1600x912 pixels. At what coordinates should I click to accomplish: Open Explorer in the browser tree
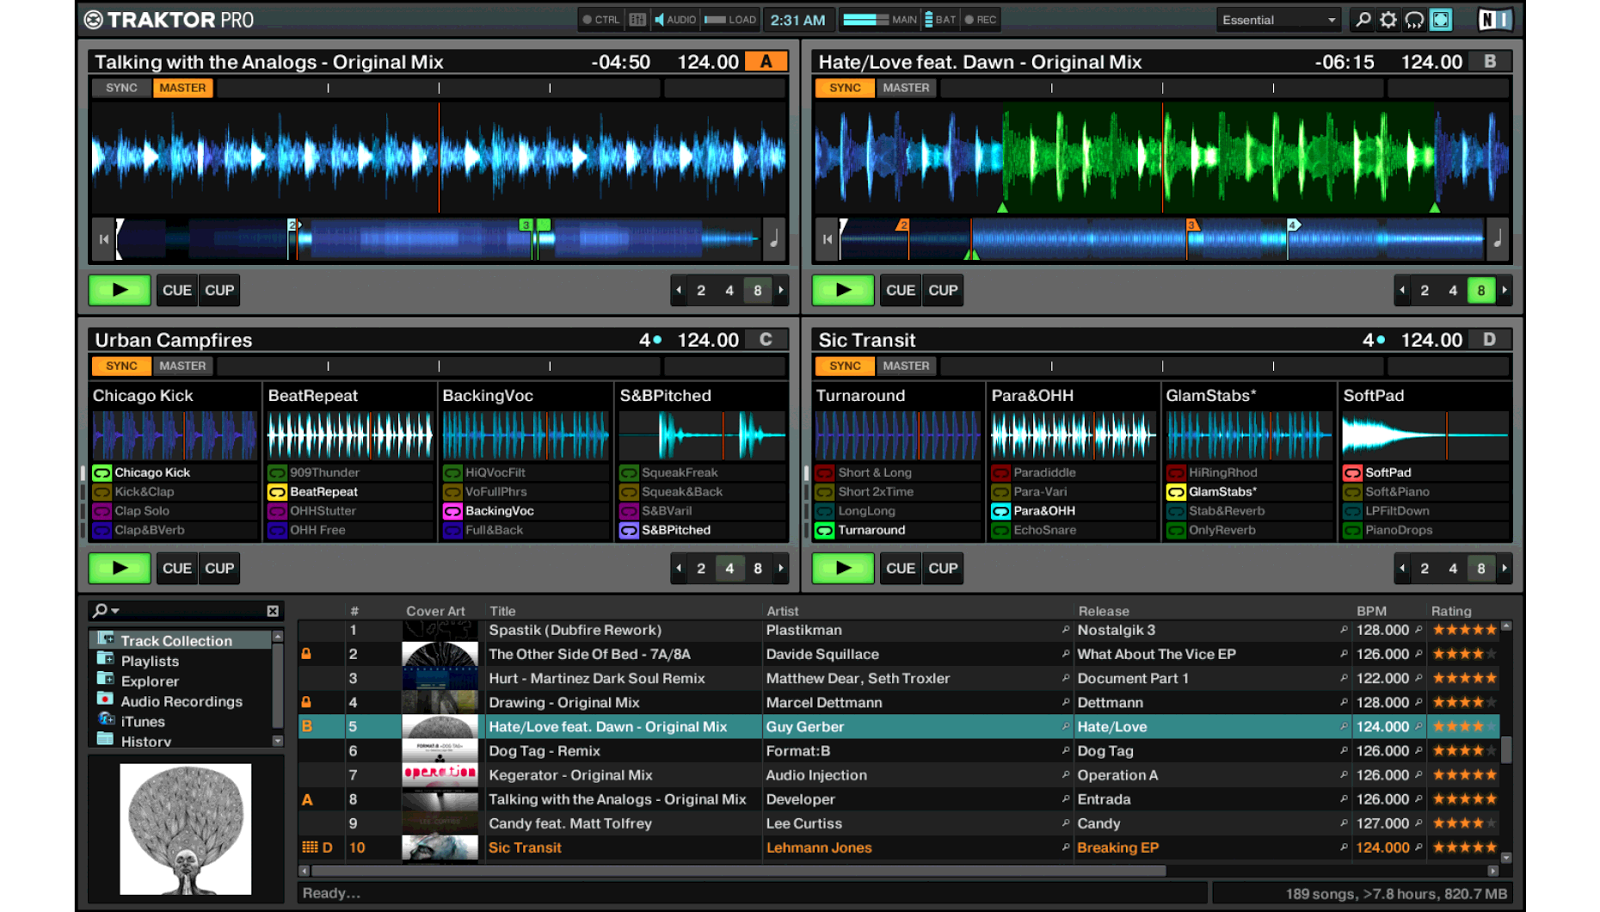[150, 681]
